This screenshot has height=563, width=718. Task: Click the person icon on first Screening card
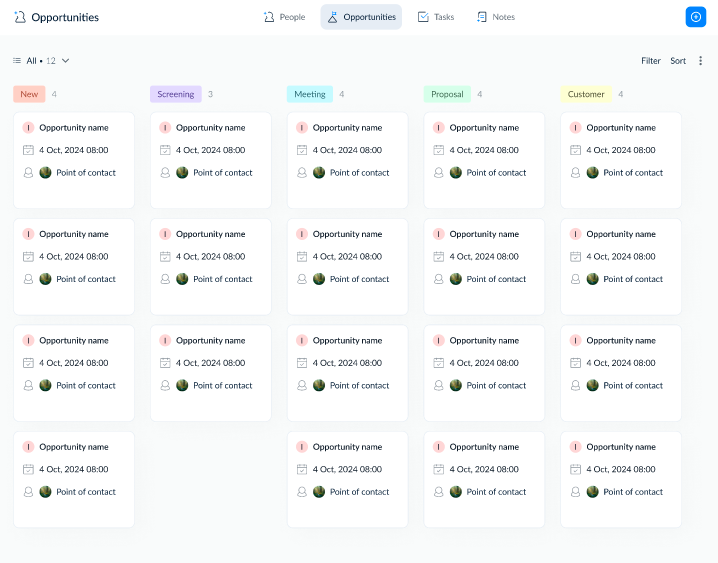165,172
